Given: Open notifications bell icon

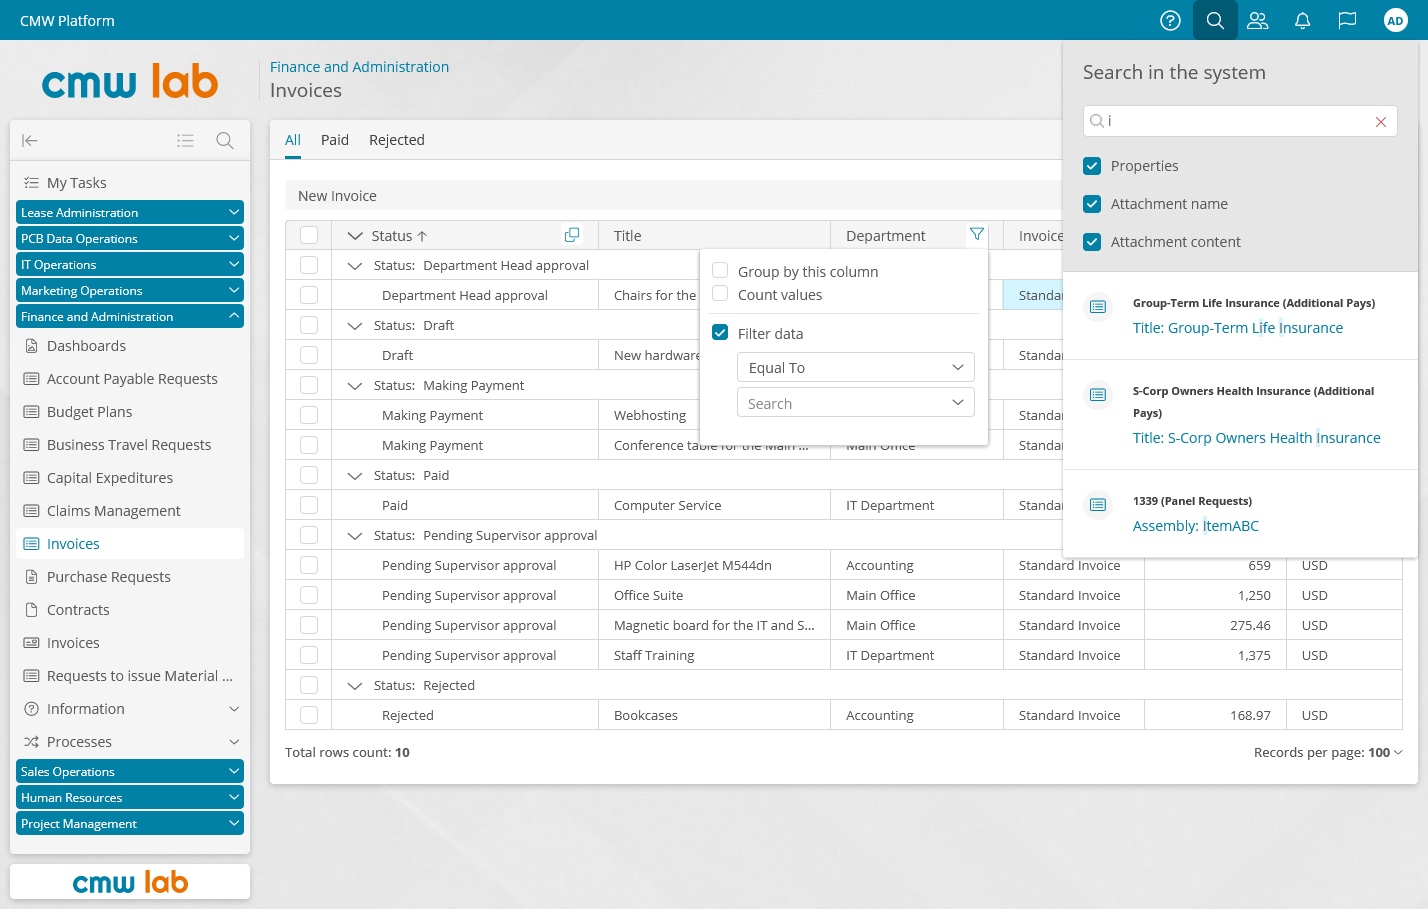Looking at the screenshot, I should pos(1302,20).
